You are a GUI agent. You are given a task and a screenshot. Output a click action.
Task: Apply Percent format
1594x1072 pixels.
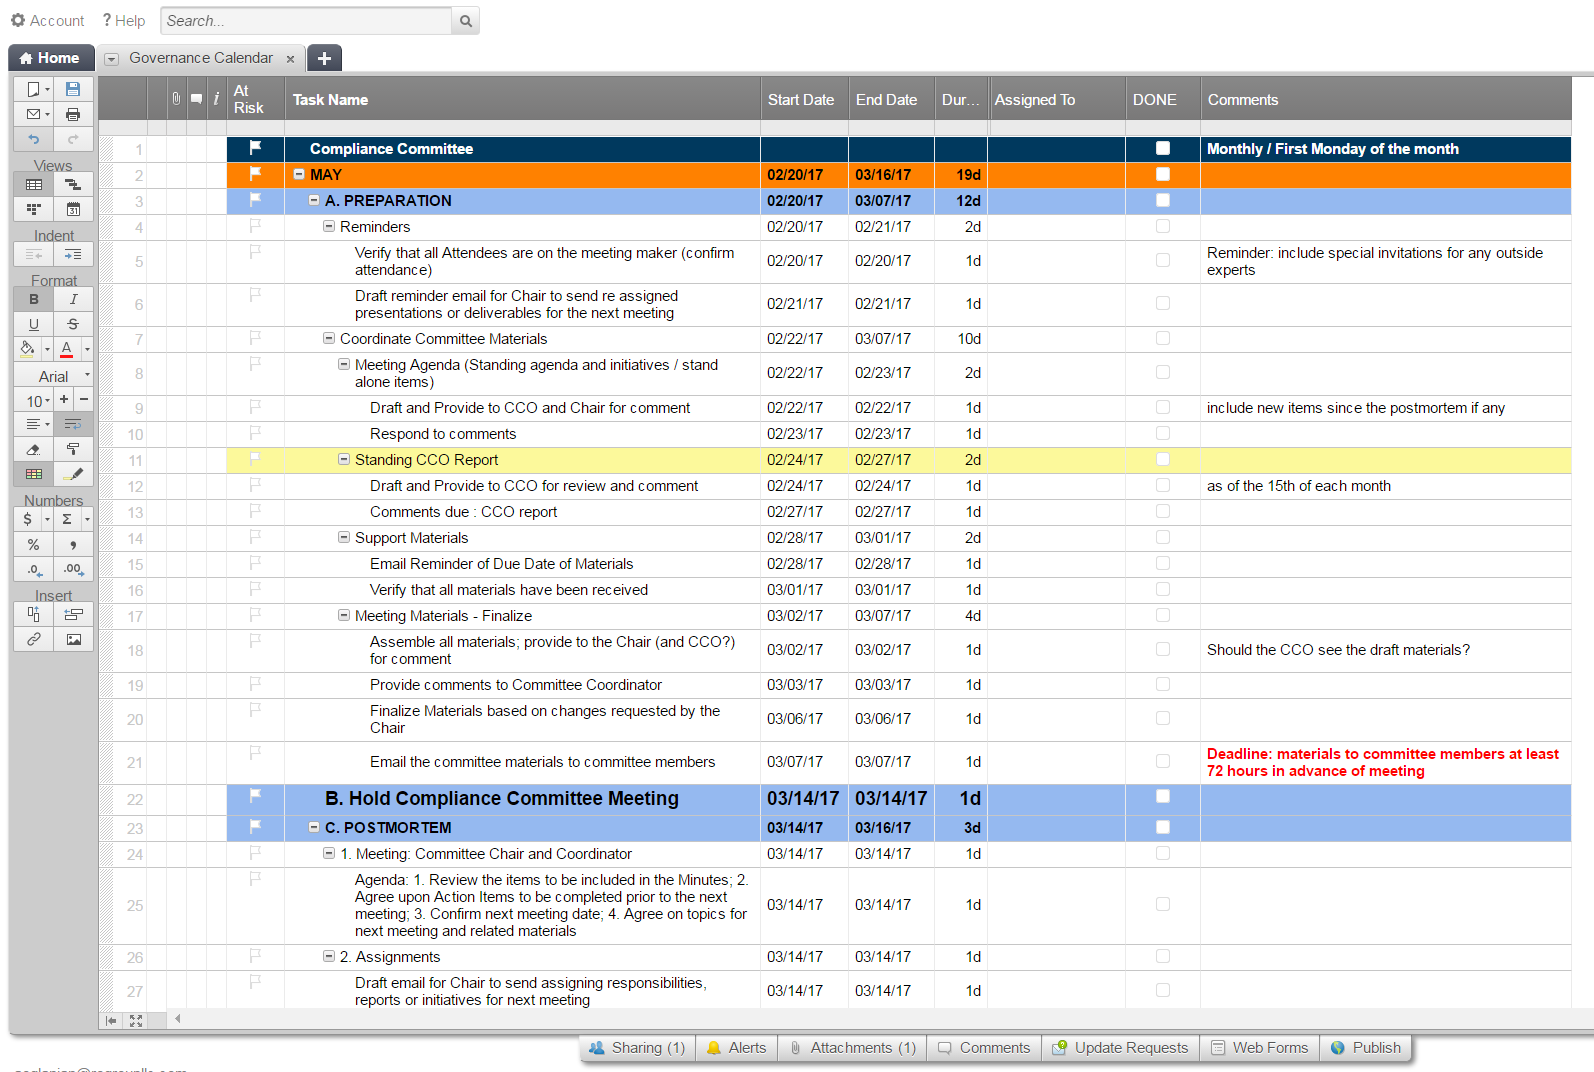tap(34, 544)
